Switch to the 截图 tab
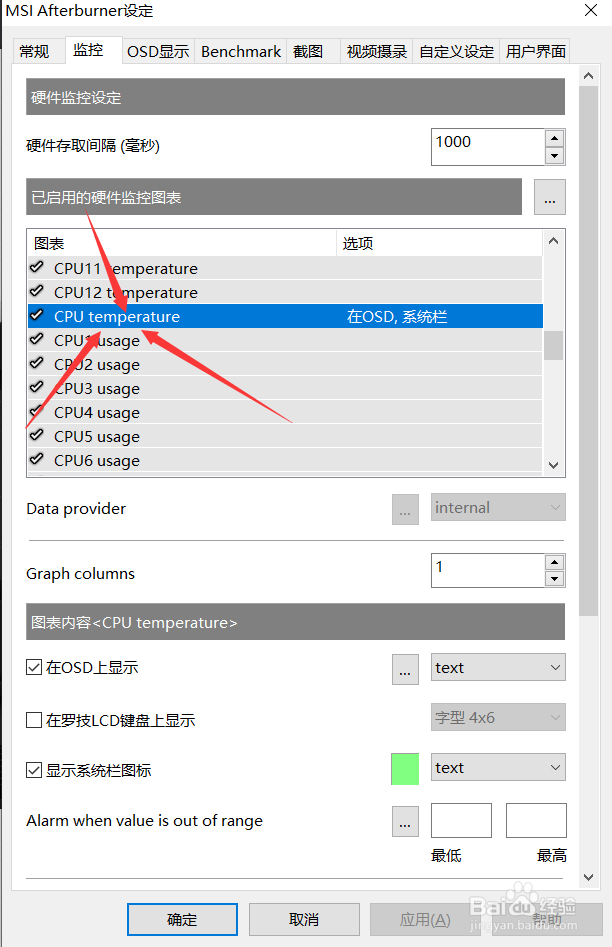The image size is (612, 947). click(x=313, y=52)
